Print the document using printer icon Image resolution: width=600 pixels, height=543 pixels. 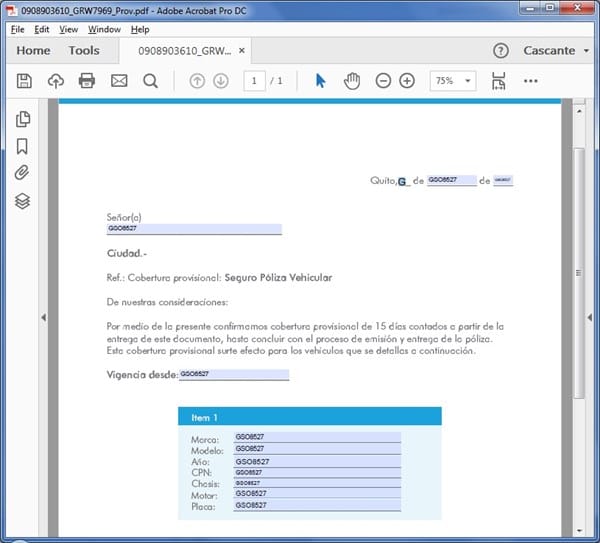[87, 81]
